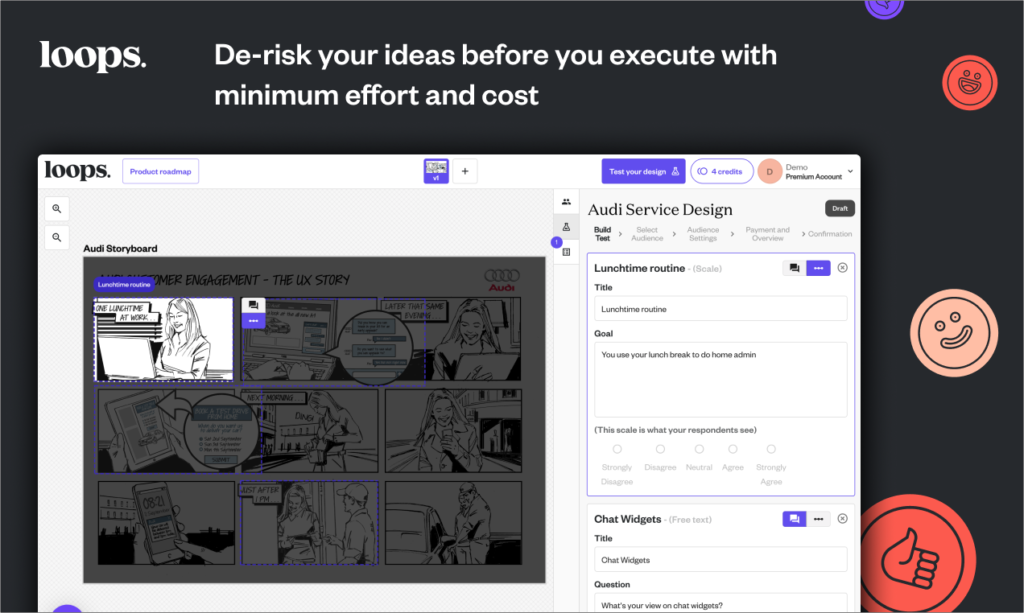Click the zoom out magnifier icon
Image resolution: width=1024 pixels, height=613 pixels.
pos(57,238)
